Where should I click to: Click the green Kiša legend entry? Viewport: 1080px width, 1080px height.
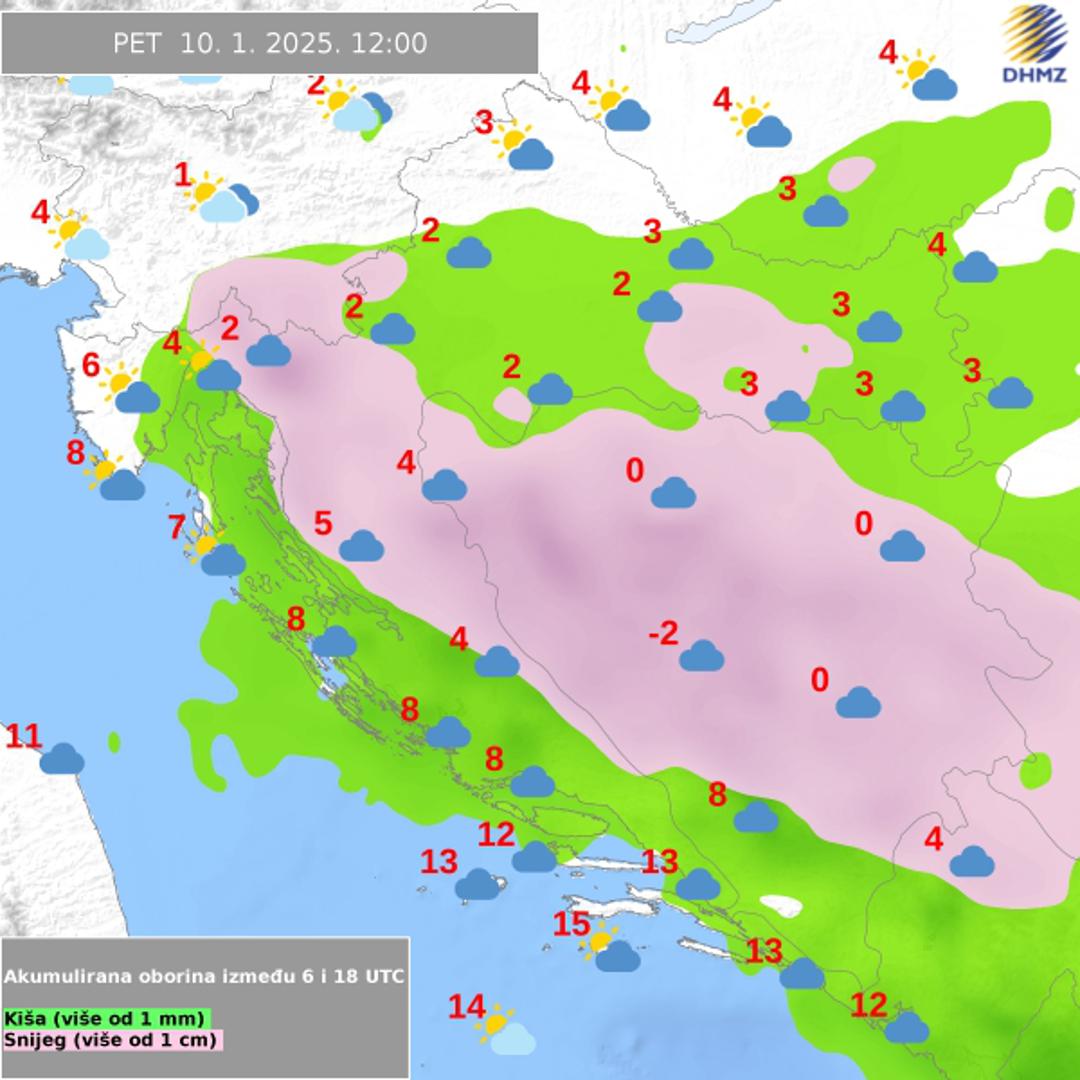point(106,1018)
